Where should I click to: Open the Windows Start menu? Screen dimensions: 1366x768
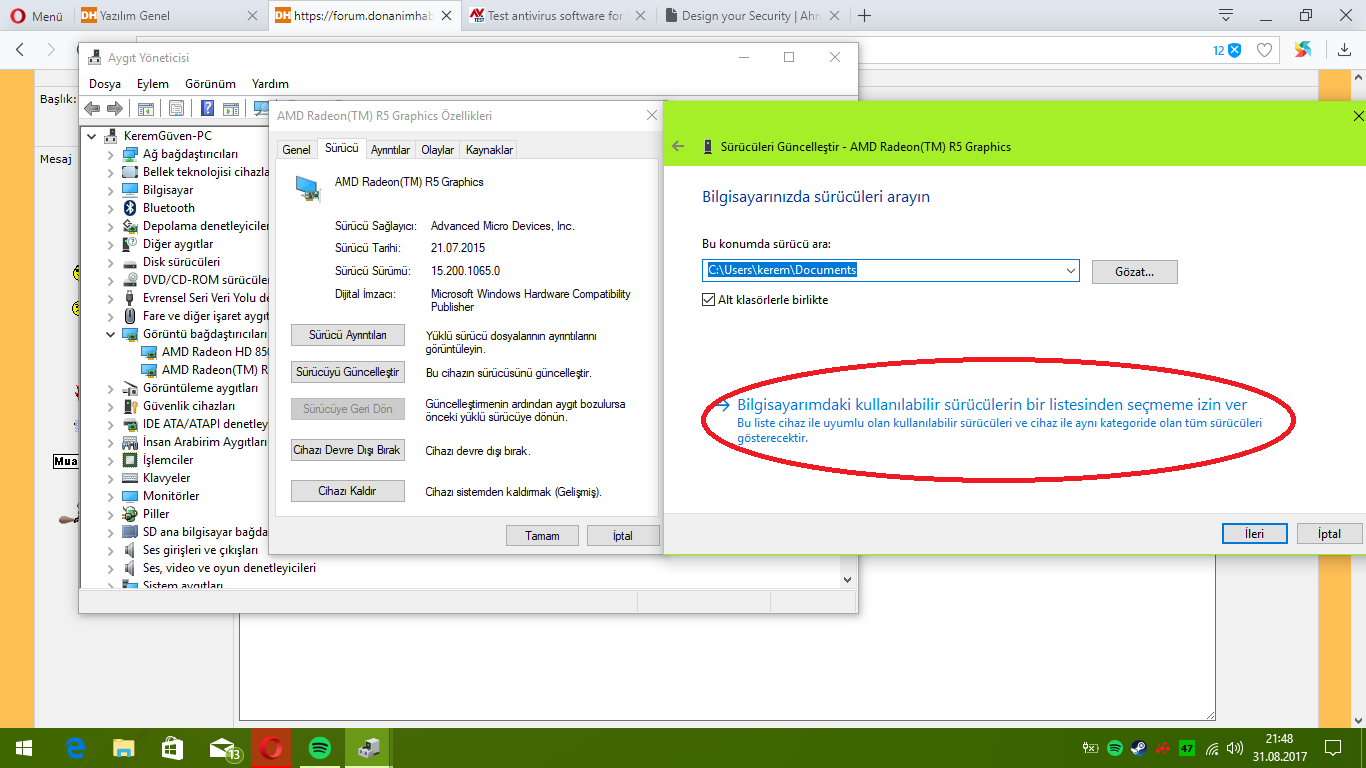tap(22, 748)
